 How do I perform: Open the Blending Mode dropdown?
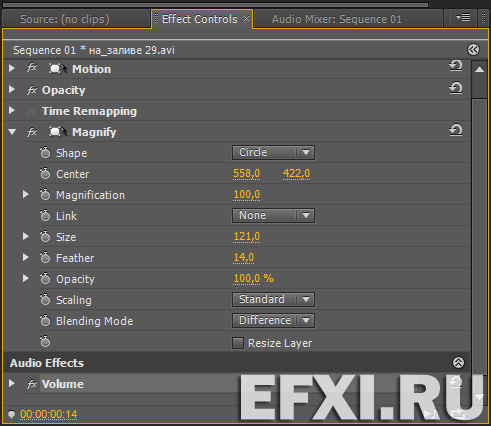tap(273, 320)
